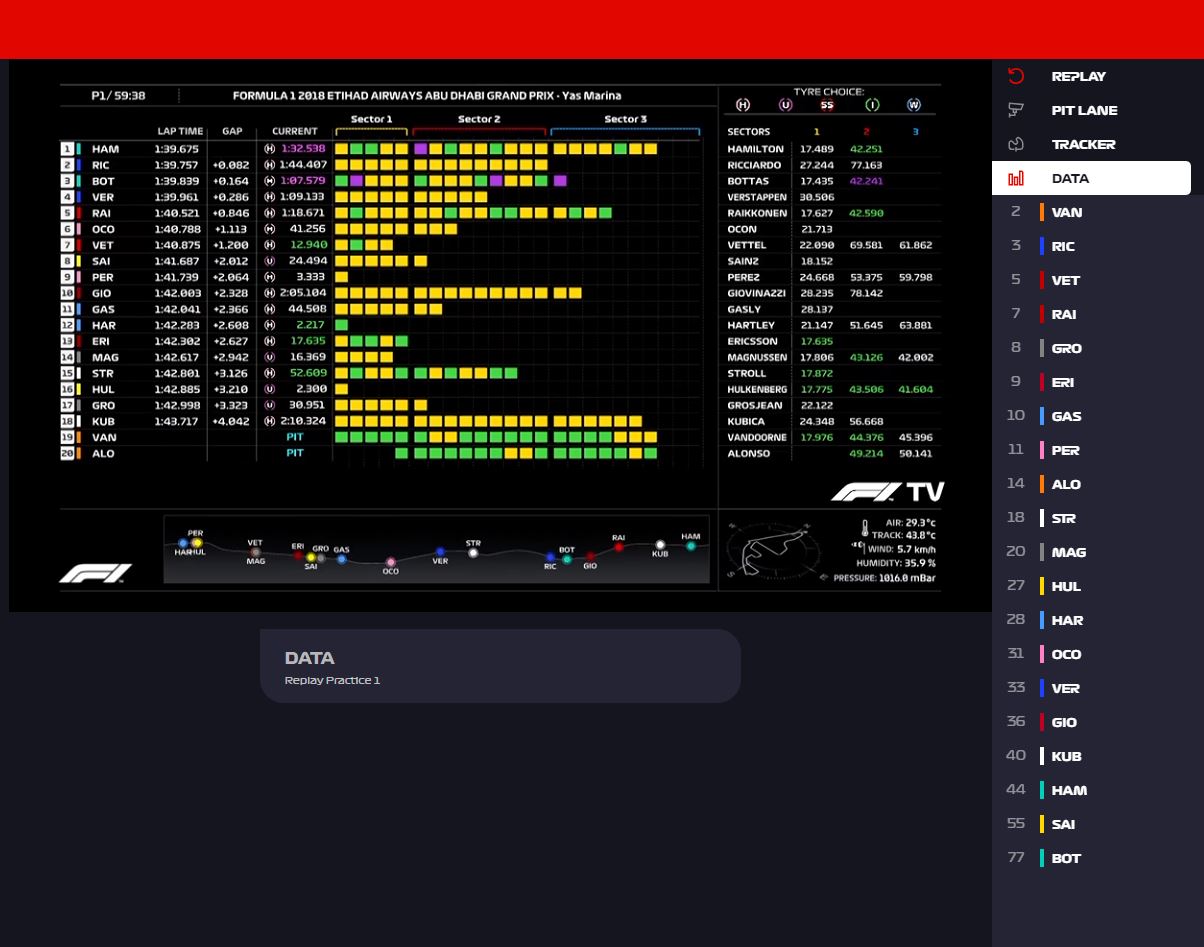Click the Replay circular arrow icon
1204x947 pixels.
click(1016, 76)
